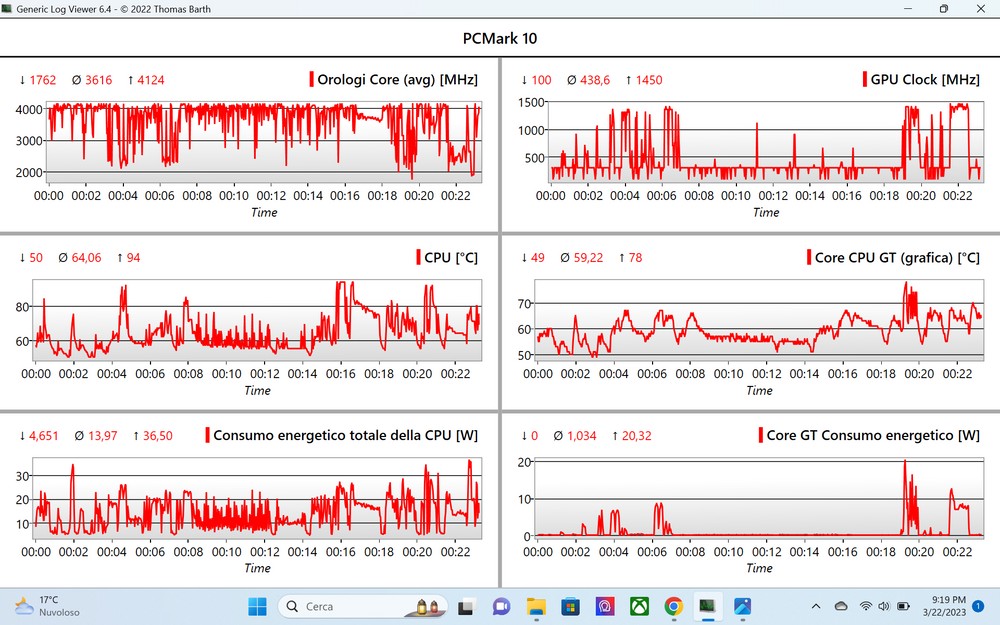
Task: Click the GPU Clock [MHz] legend
Action: [x=921, y=80]
